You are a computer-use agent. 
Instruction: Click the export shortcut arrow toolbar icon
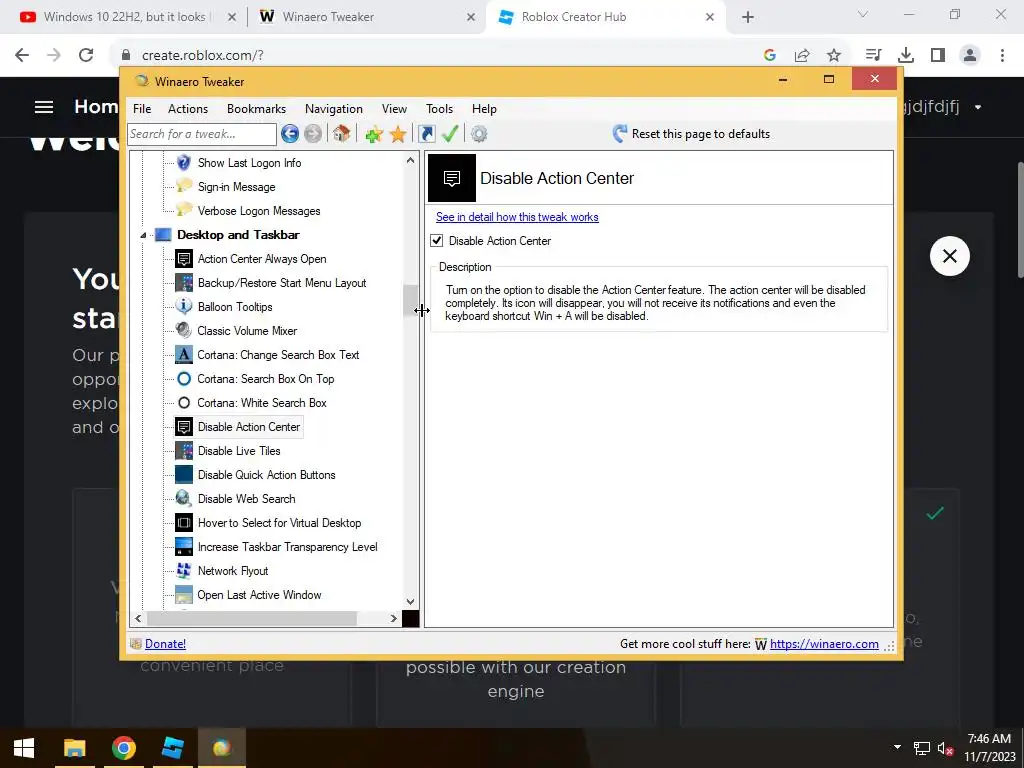coord(426,134)
